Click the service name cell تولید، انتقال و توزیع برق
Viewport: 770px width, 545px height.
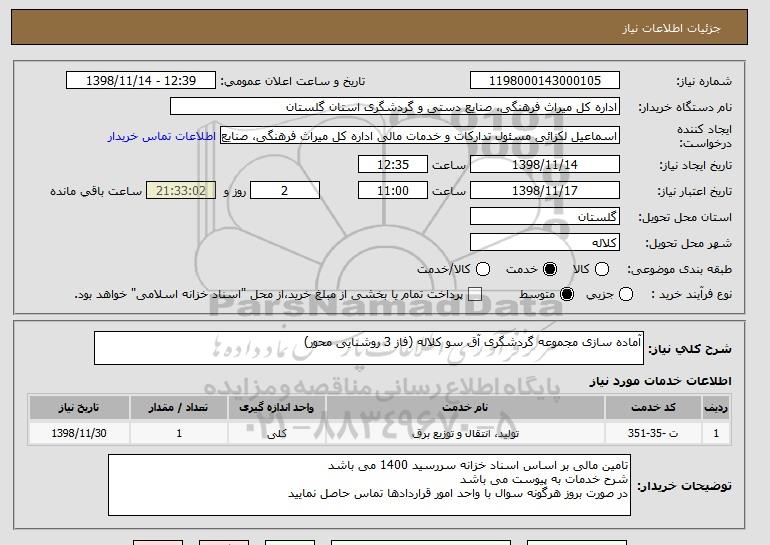coord(465,434)
